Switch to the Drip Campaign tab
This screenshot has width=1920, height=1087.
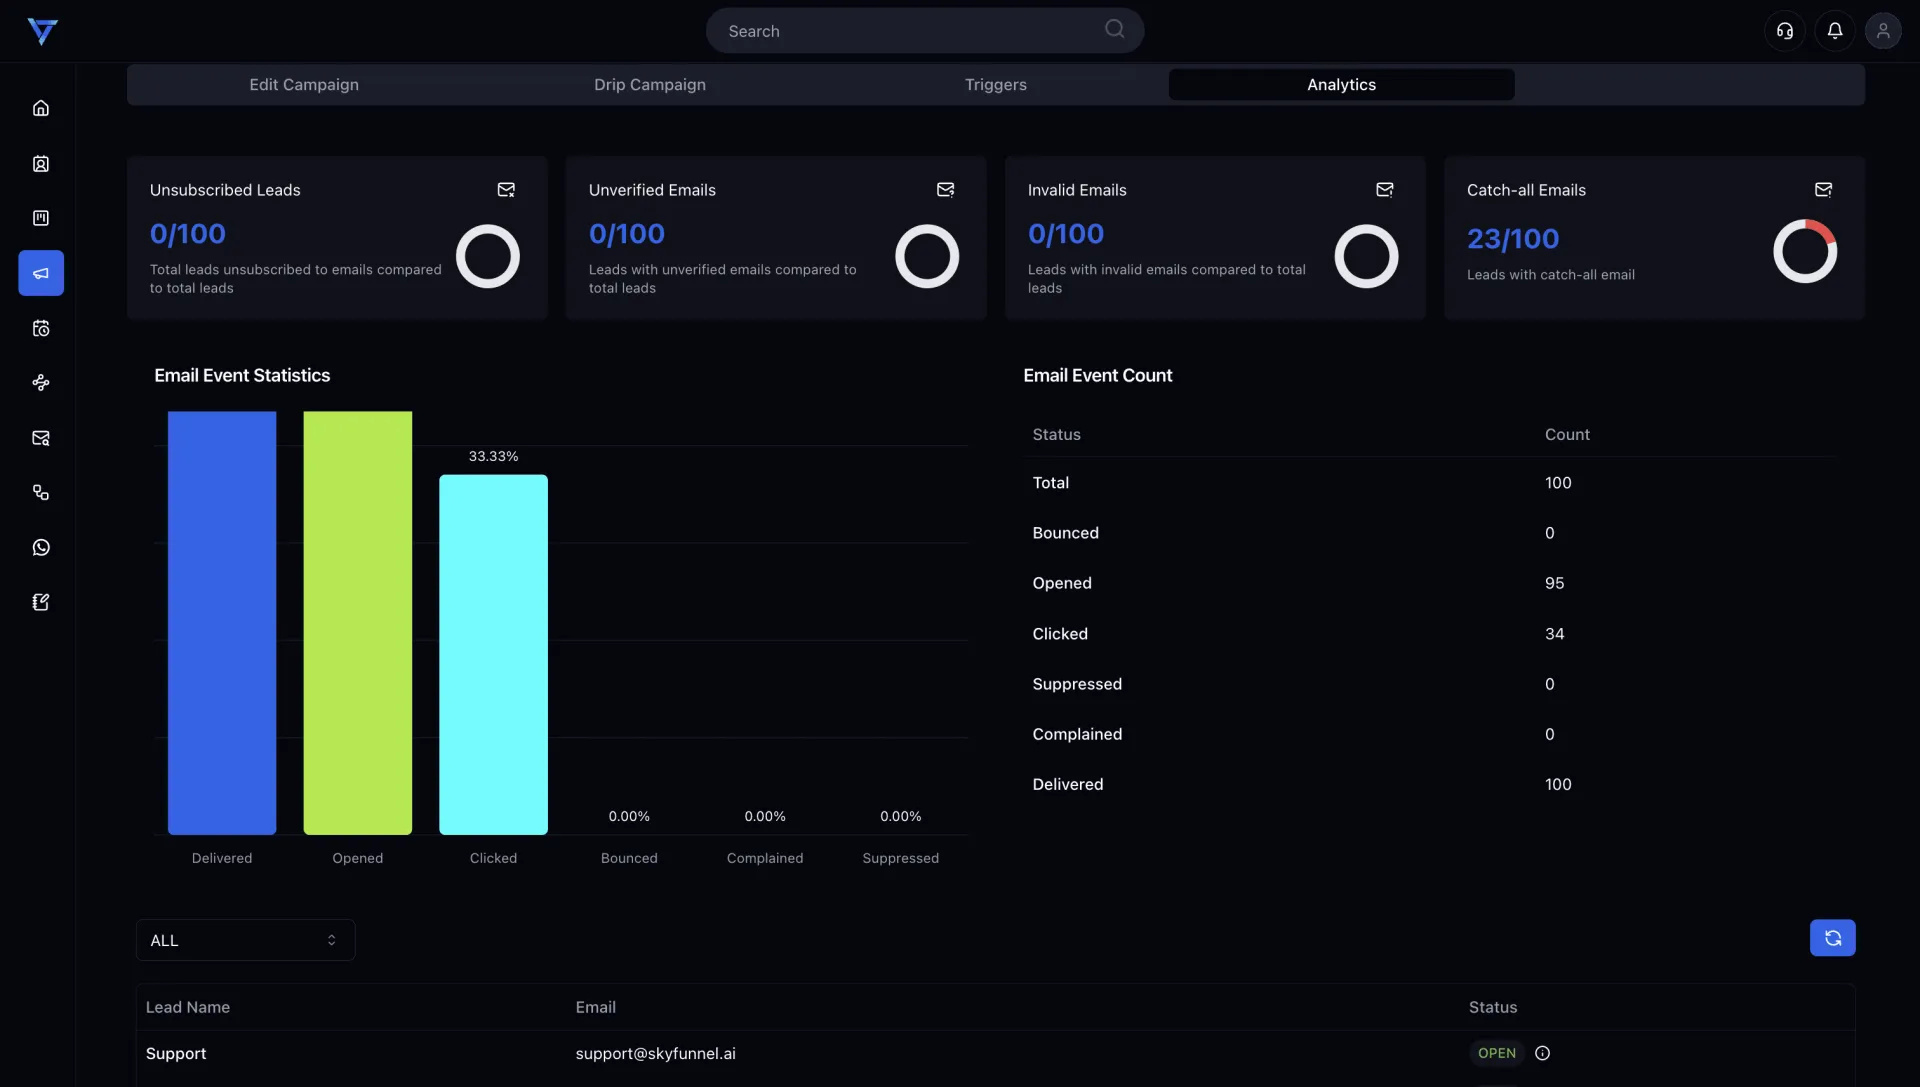650,85
